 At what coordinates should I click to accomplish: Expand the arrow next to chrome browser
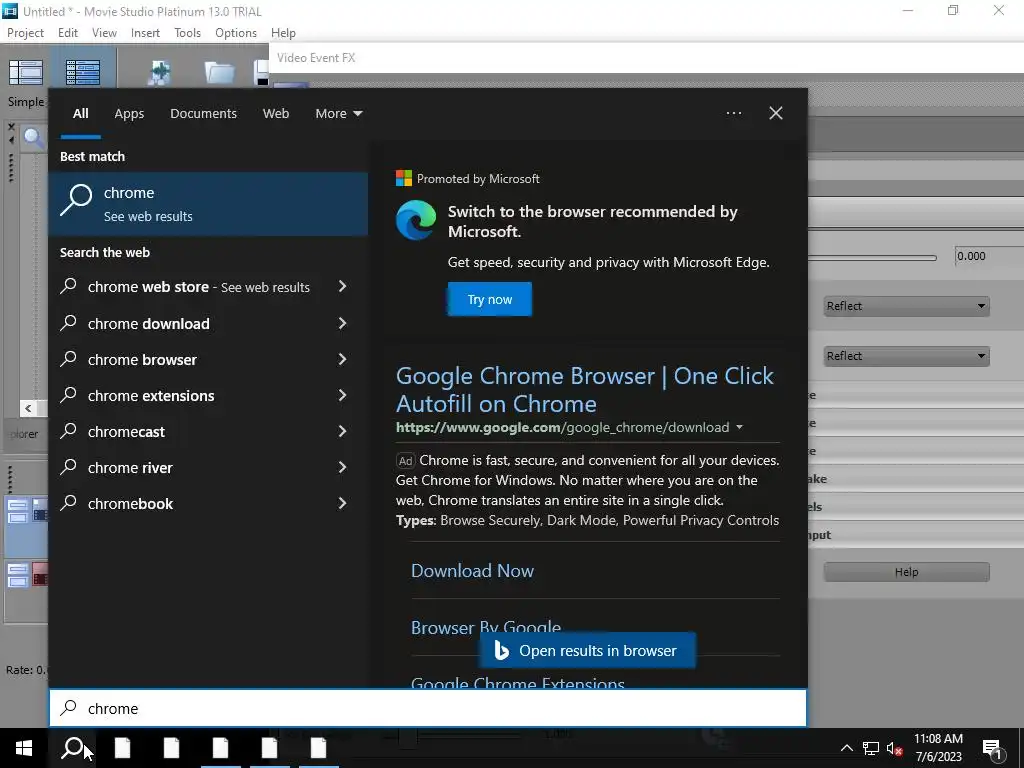pyautogui.click(x=342, y=359)
